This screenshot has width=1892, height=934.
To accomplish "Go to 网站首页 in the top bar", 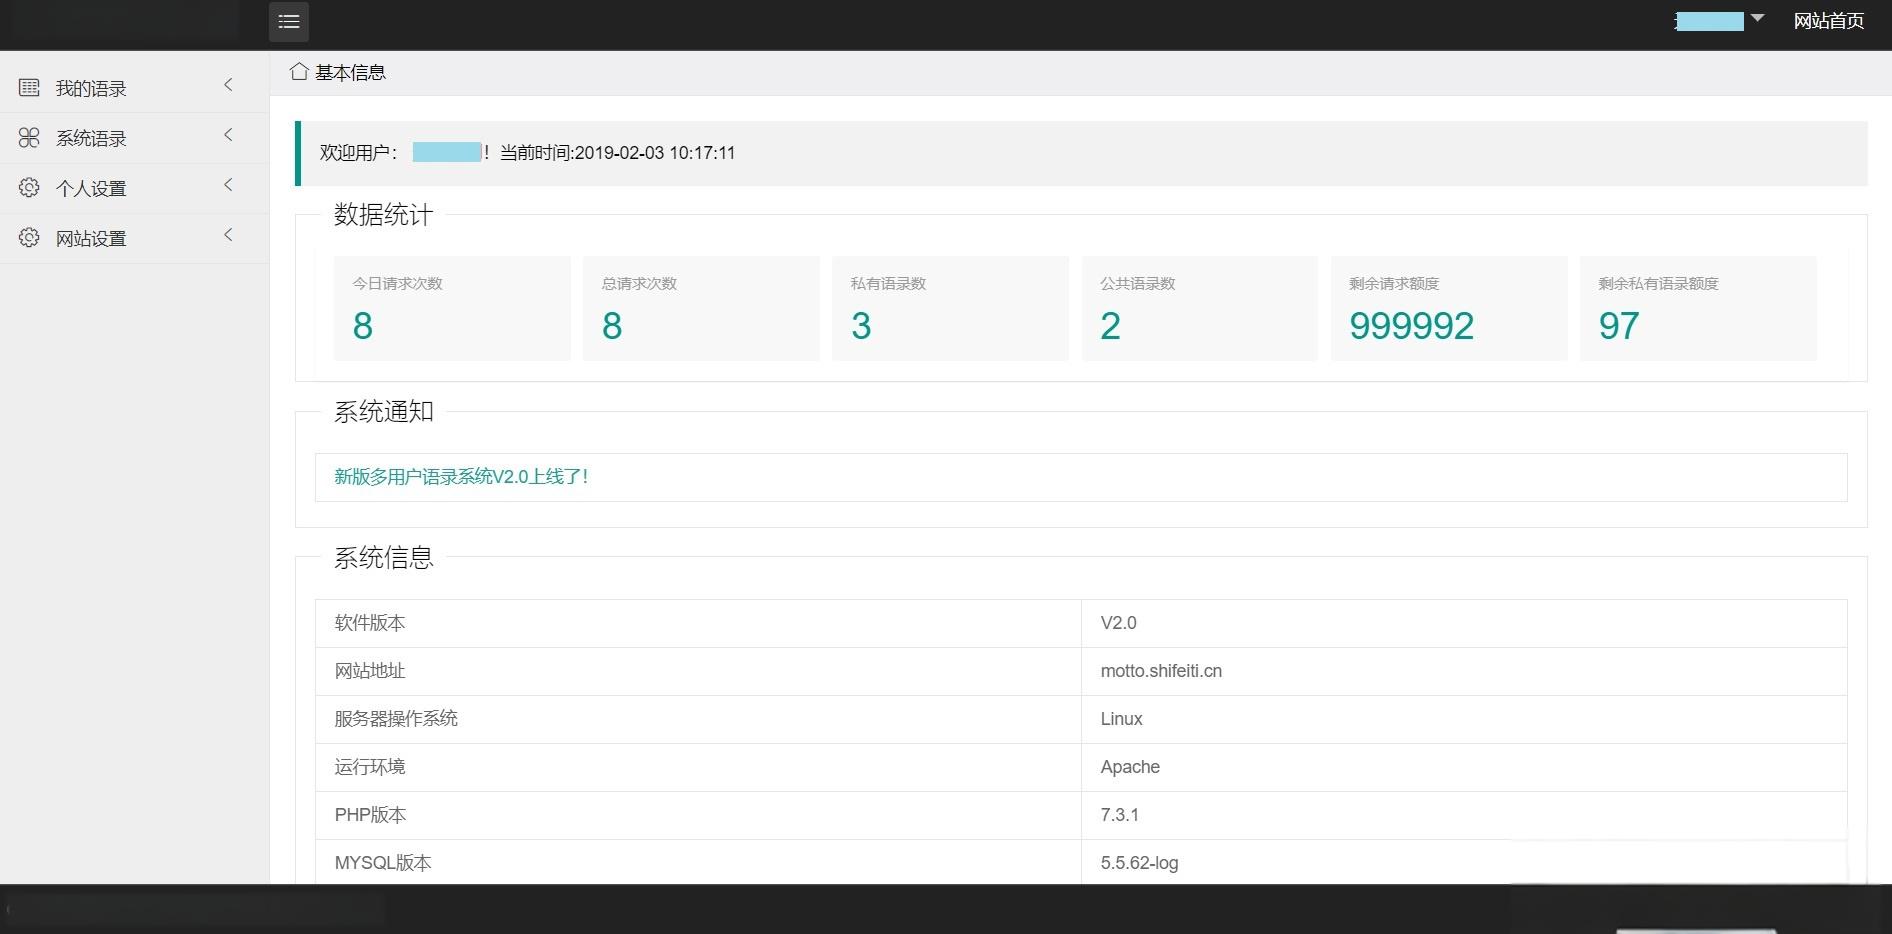I will (x=1828, y=21).
